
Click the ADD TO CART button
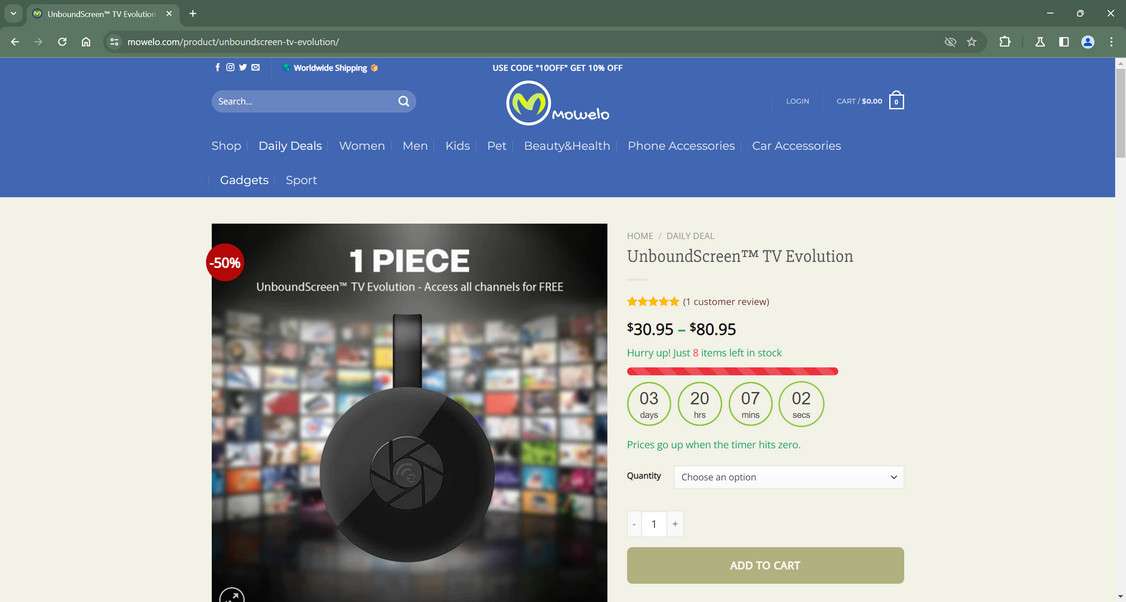click(766, 565)
